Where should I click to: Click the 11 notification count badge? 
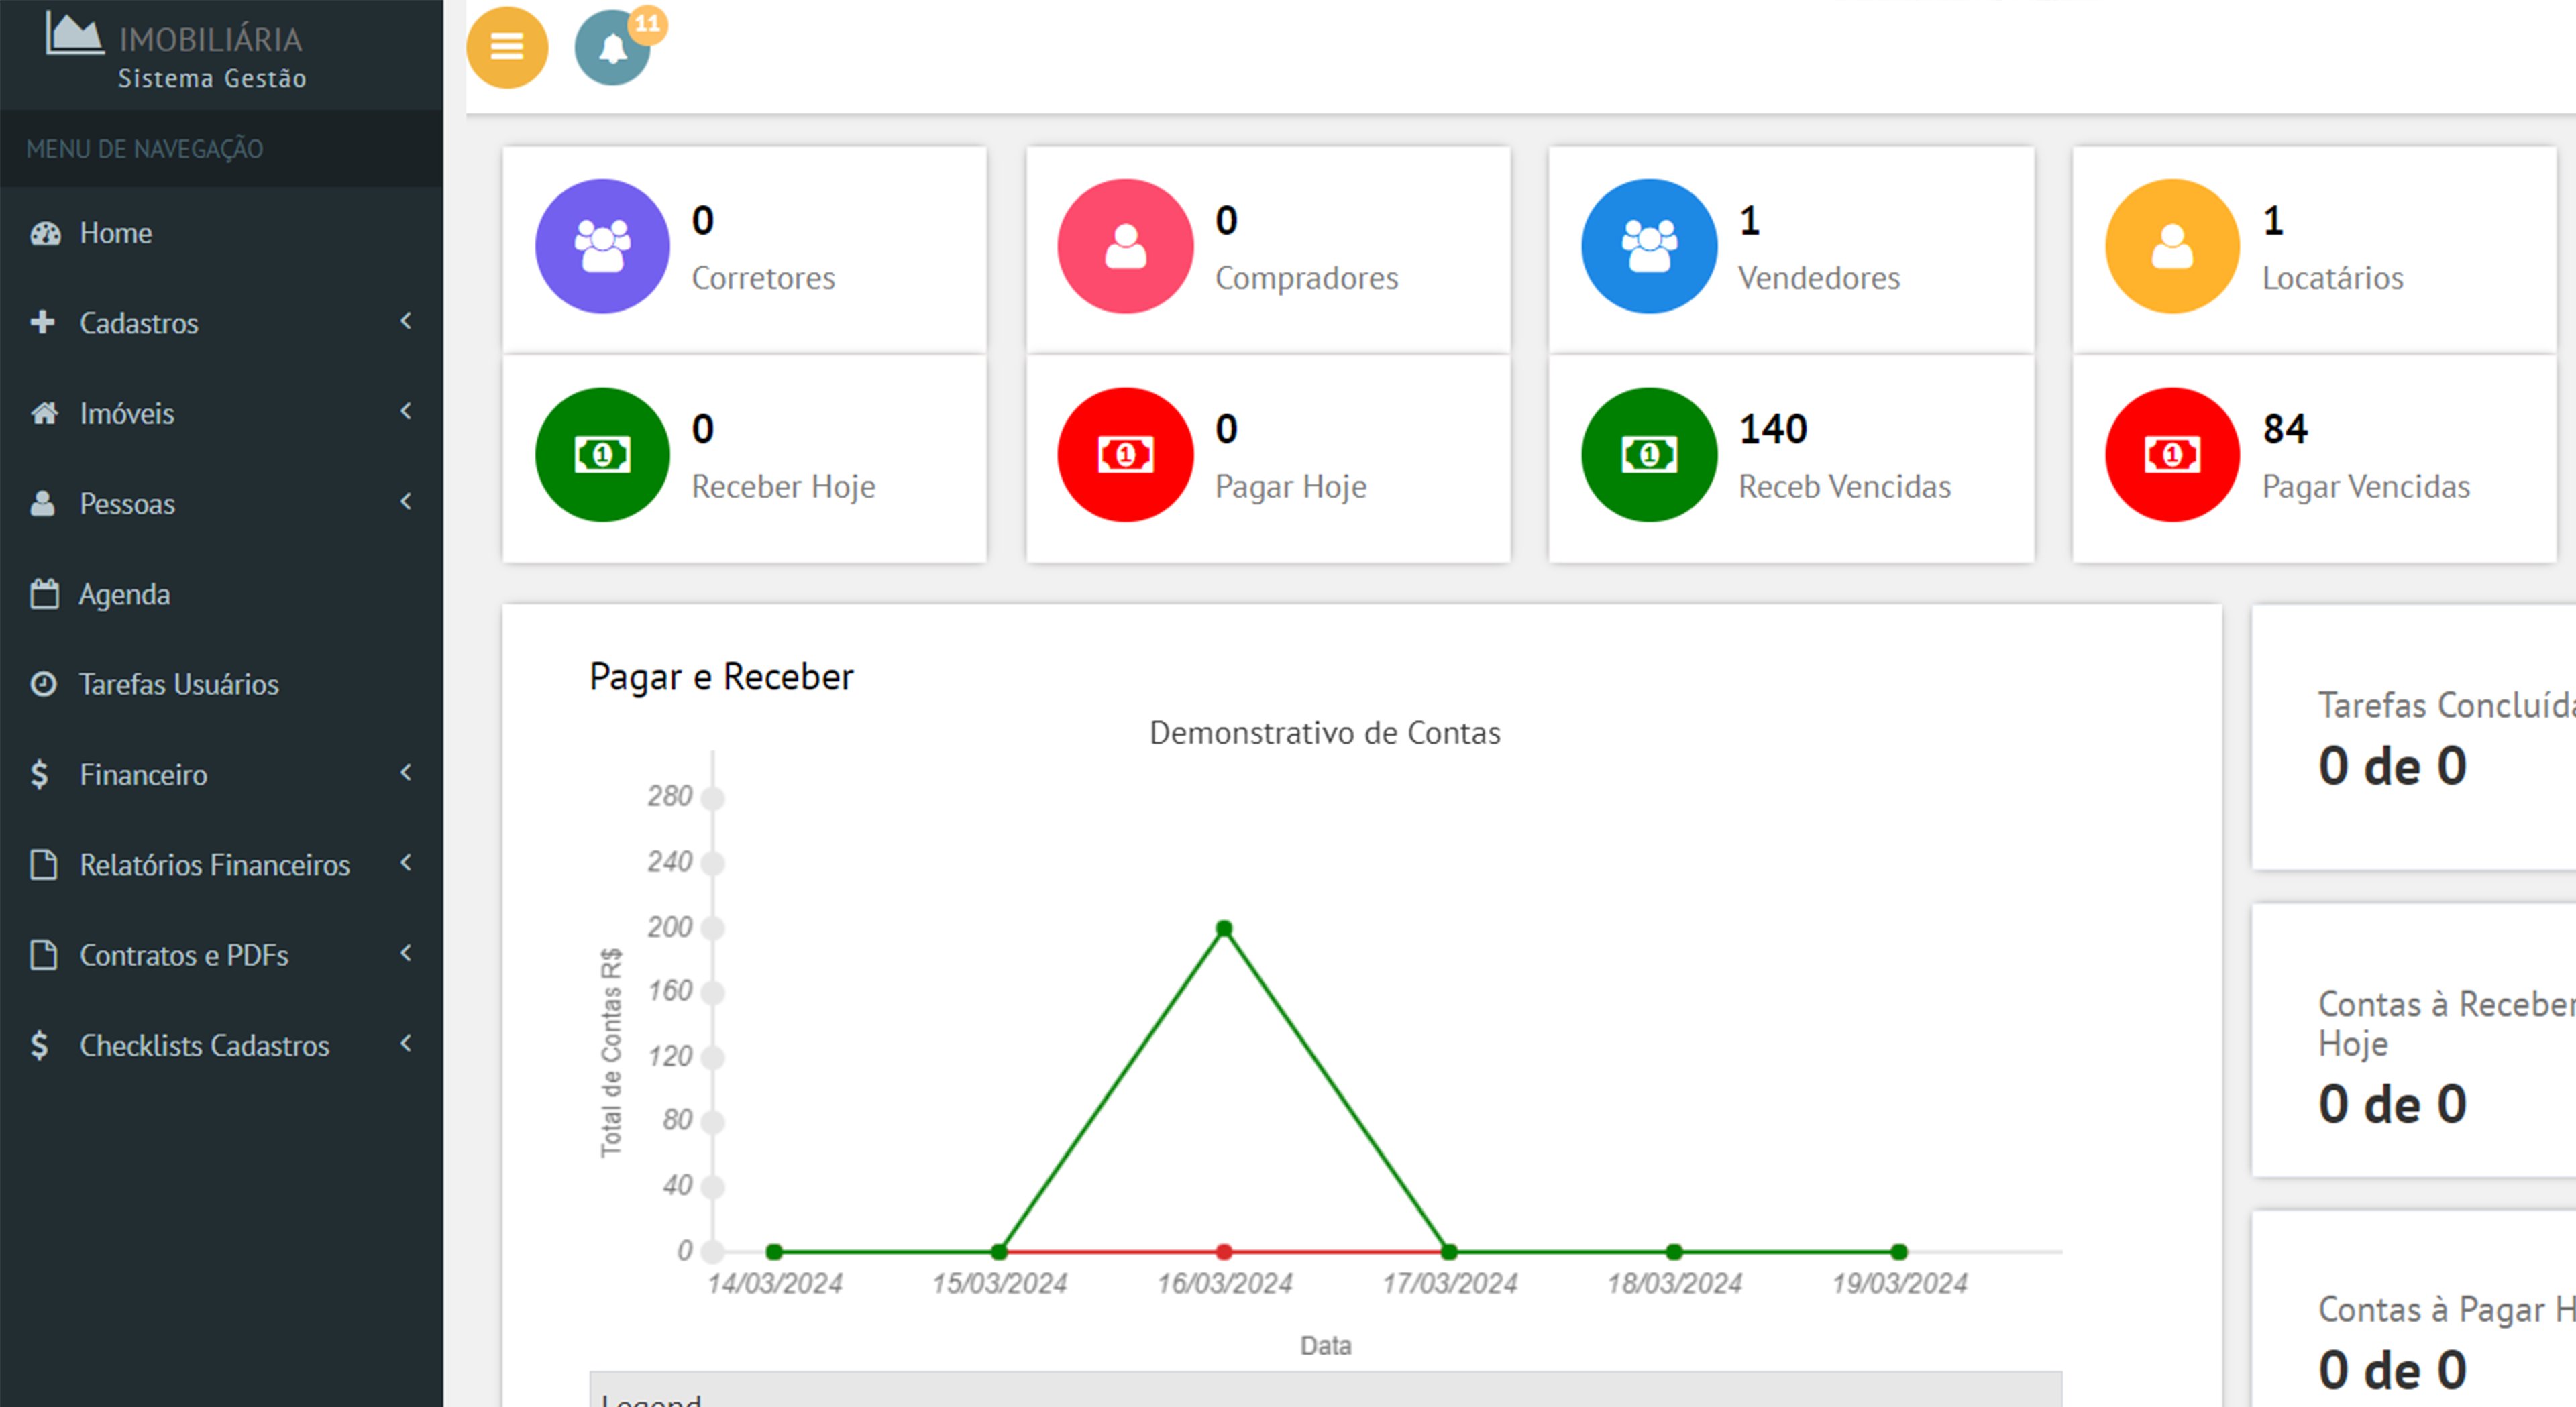pyautogui.click(x=647, y=24)
